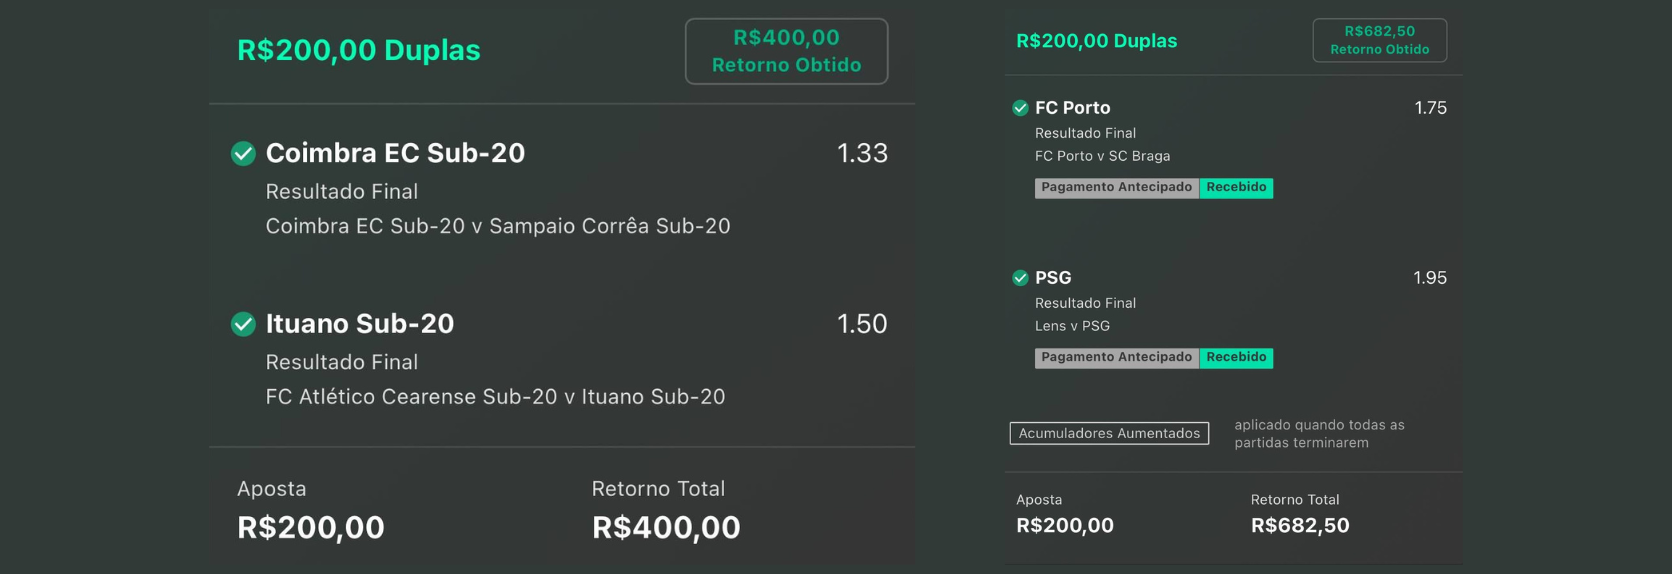Click green checkmark beside Ituano Sub-20
1672x574 pixels.
point(243,324)
